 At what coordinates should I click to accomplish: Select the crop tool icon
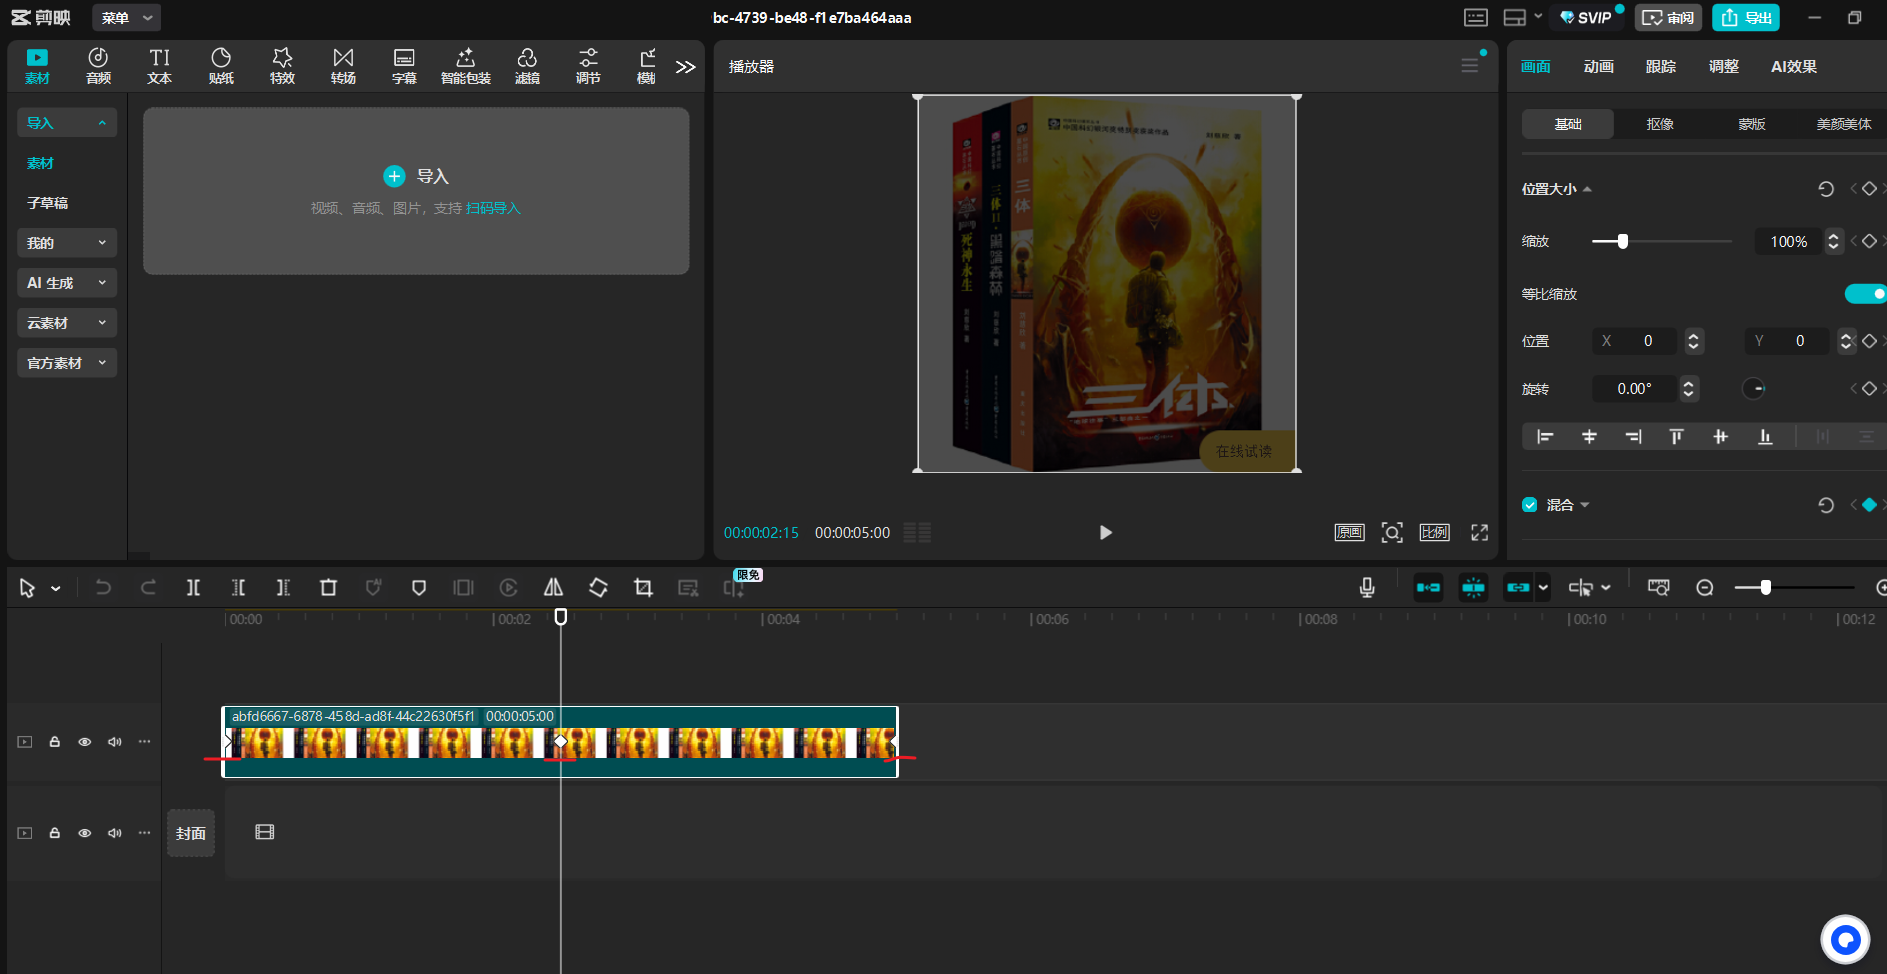tap(643, 588)
